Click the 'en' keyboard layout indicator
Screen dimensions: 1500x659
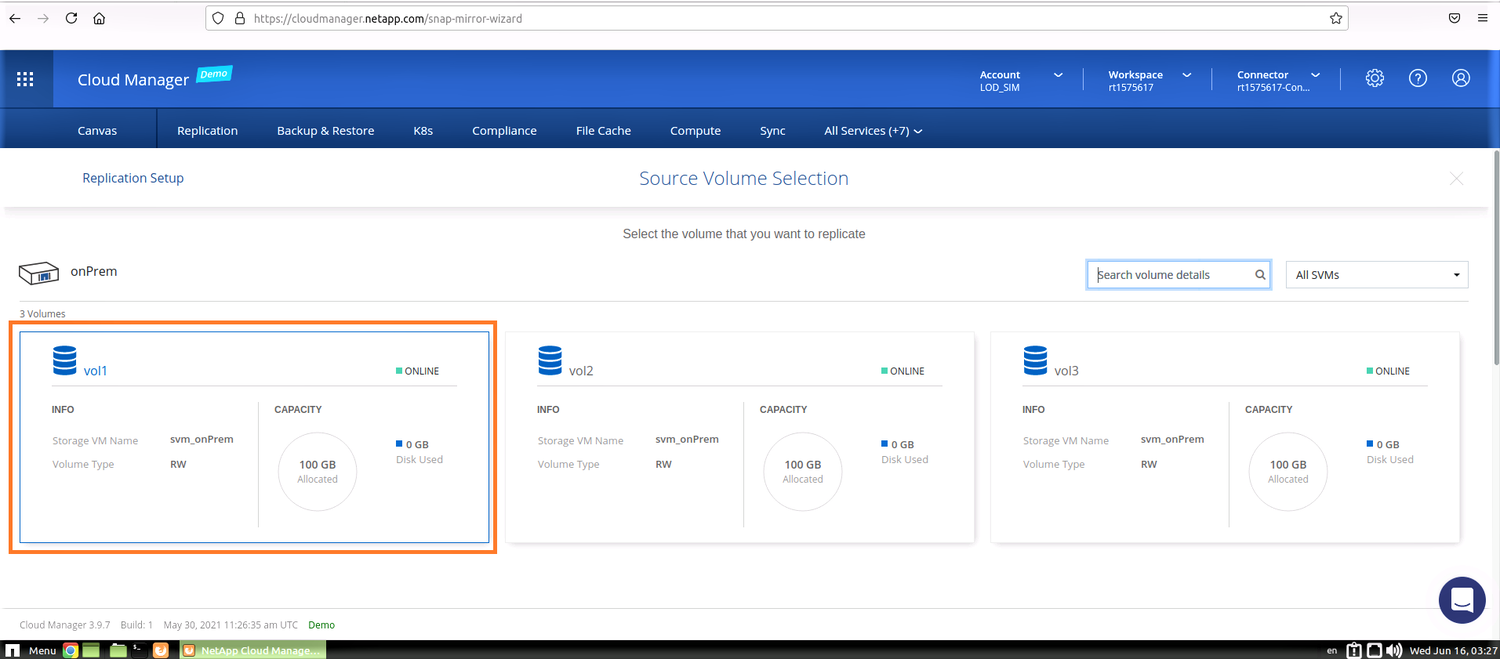(x=1331, y=651)
